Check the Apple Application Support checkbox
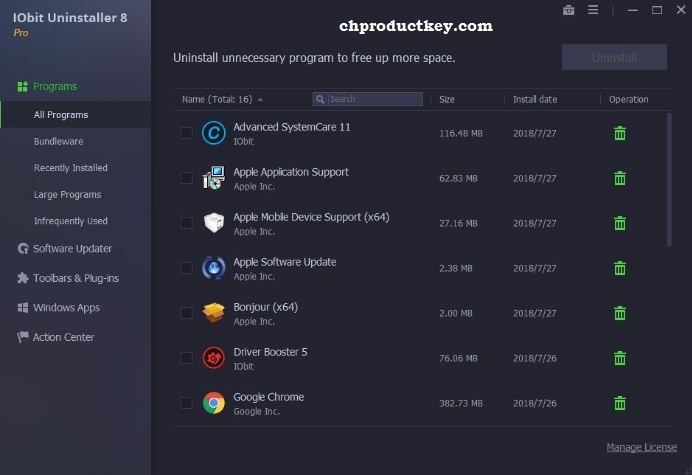Screen dimensions: 692x475 187,178
